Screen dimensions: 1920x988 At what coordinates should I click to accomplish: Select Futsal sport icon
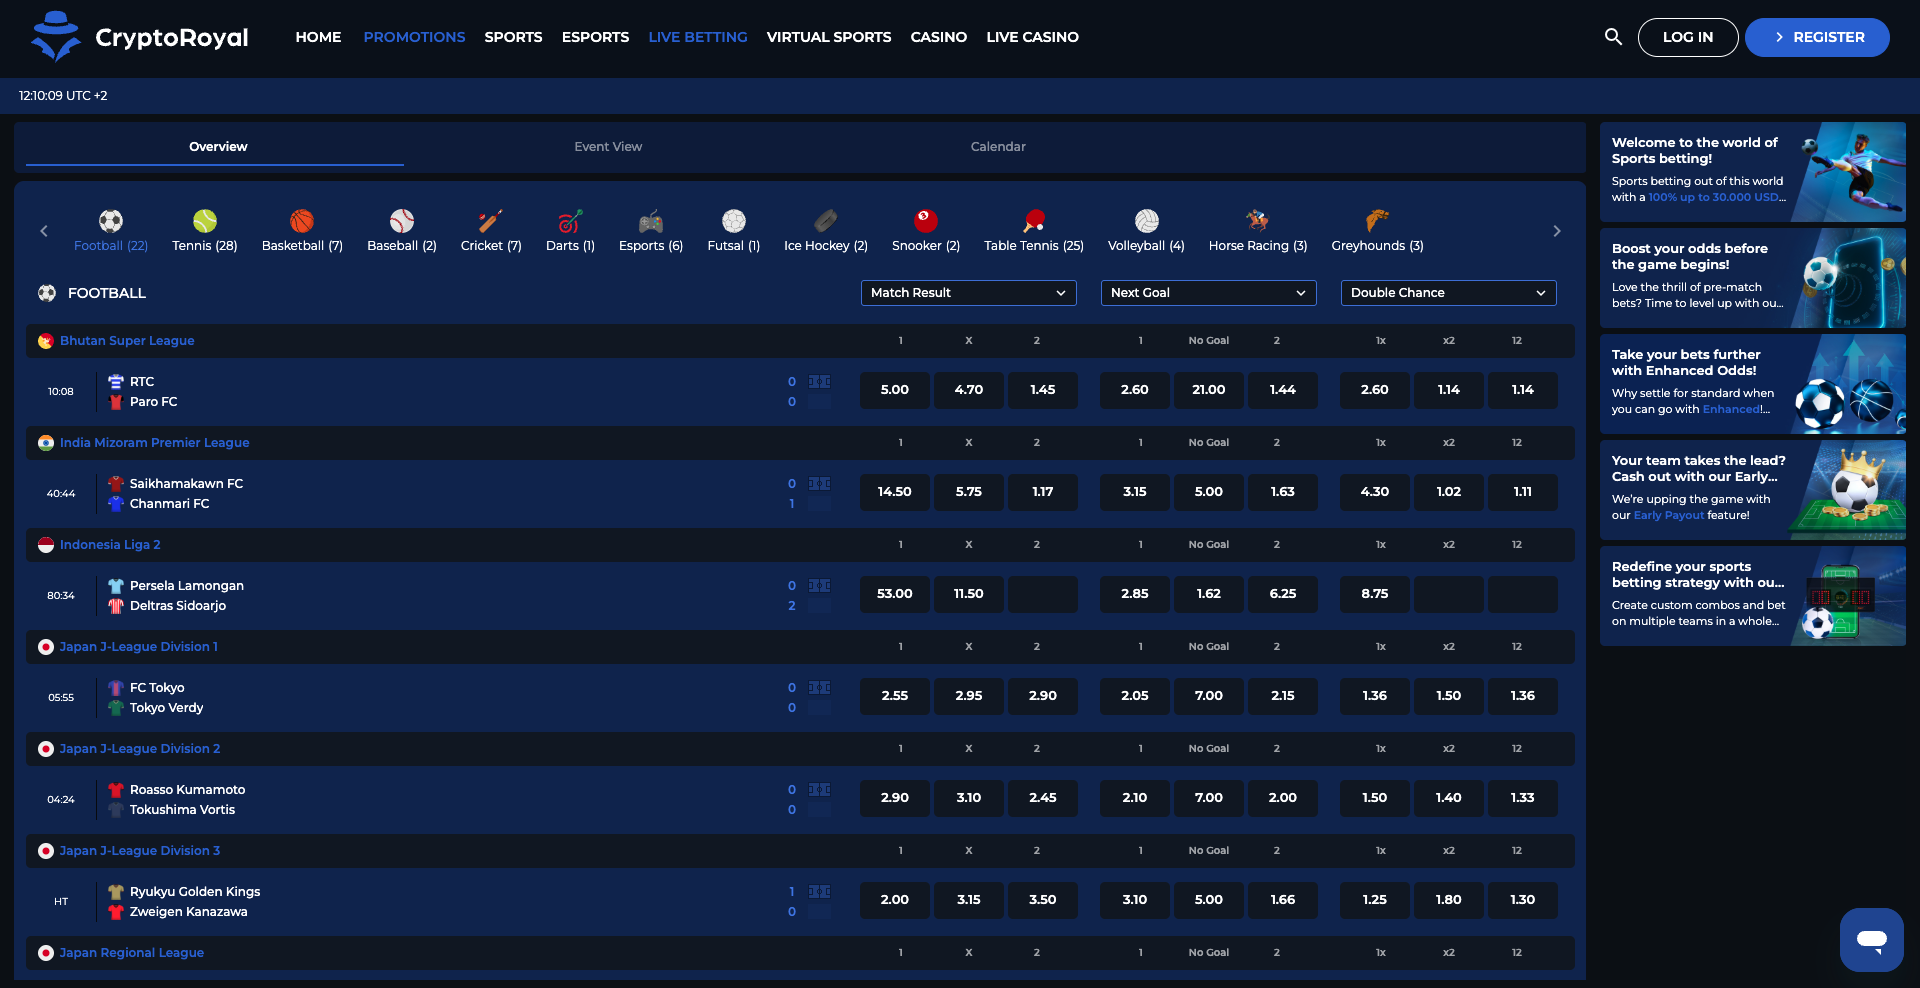click(x=734, y=221)
